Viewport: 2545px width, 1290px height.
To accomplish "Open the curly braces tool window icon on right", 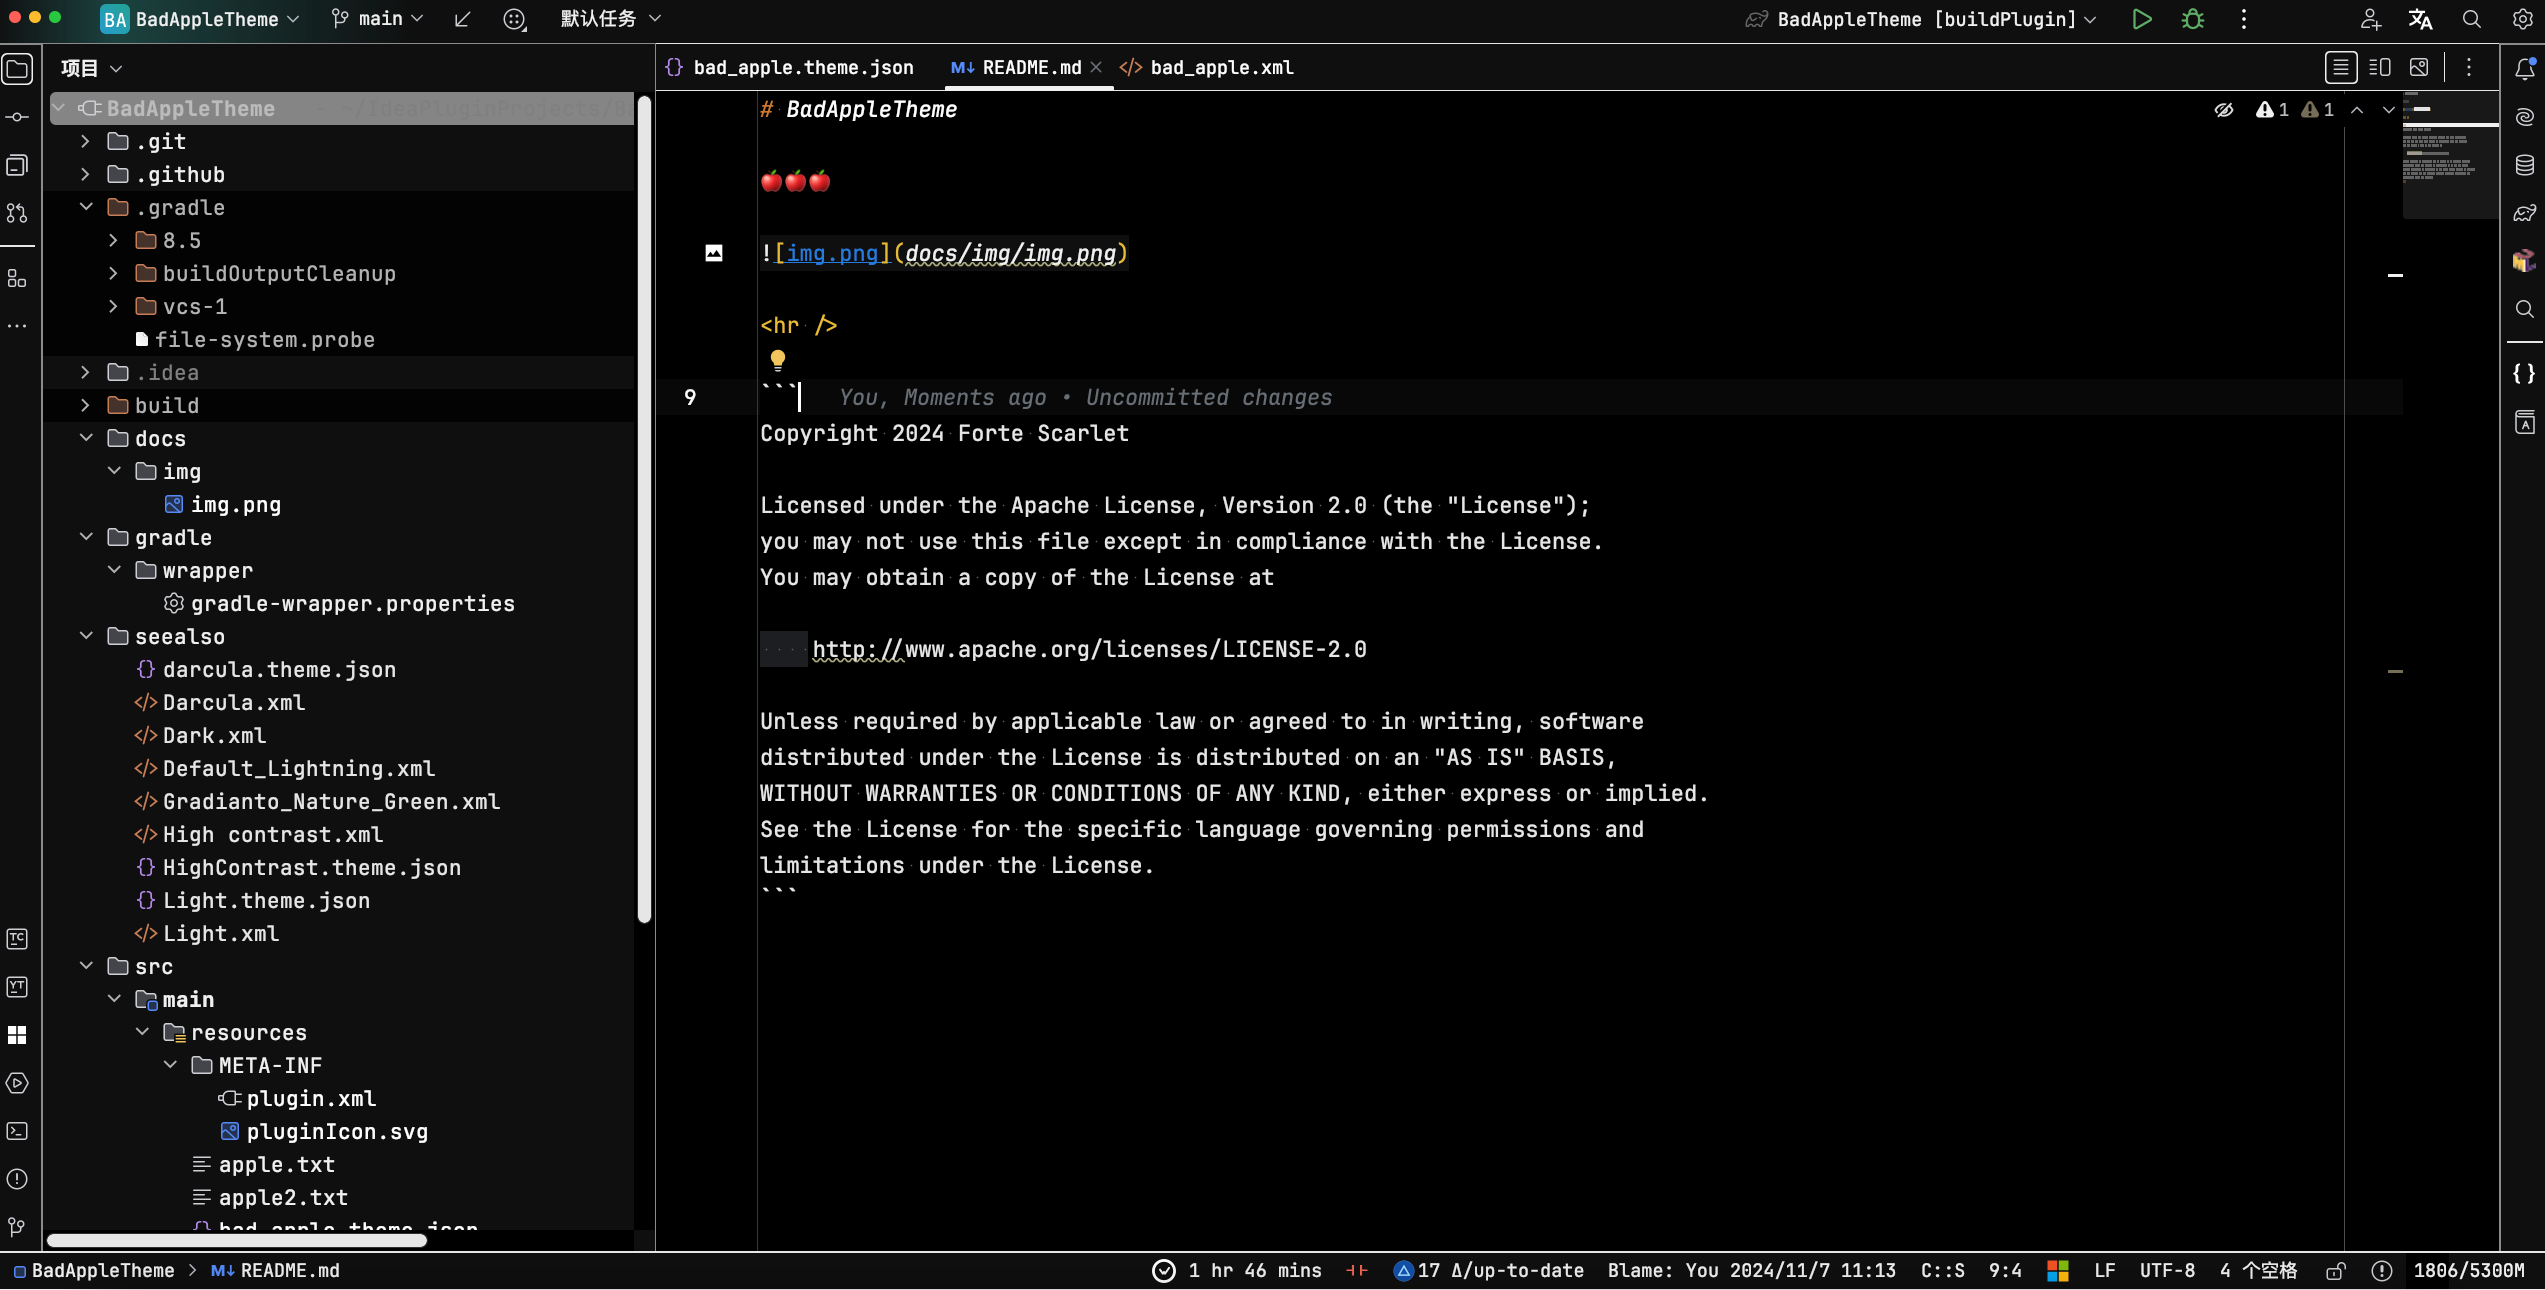I will pos(2525,374).
